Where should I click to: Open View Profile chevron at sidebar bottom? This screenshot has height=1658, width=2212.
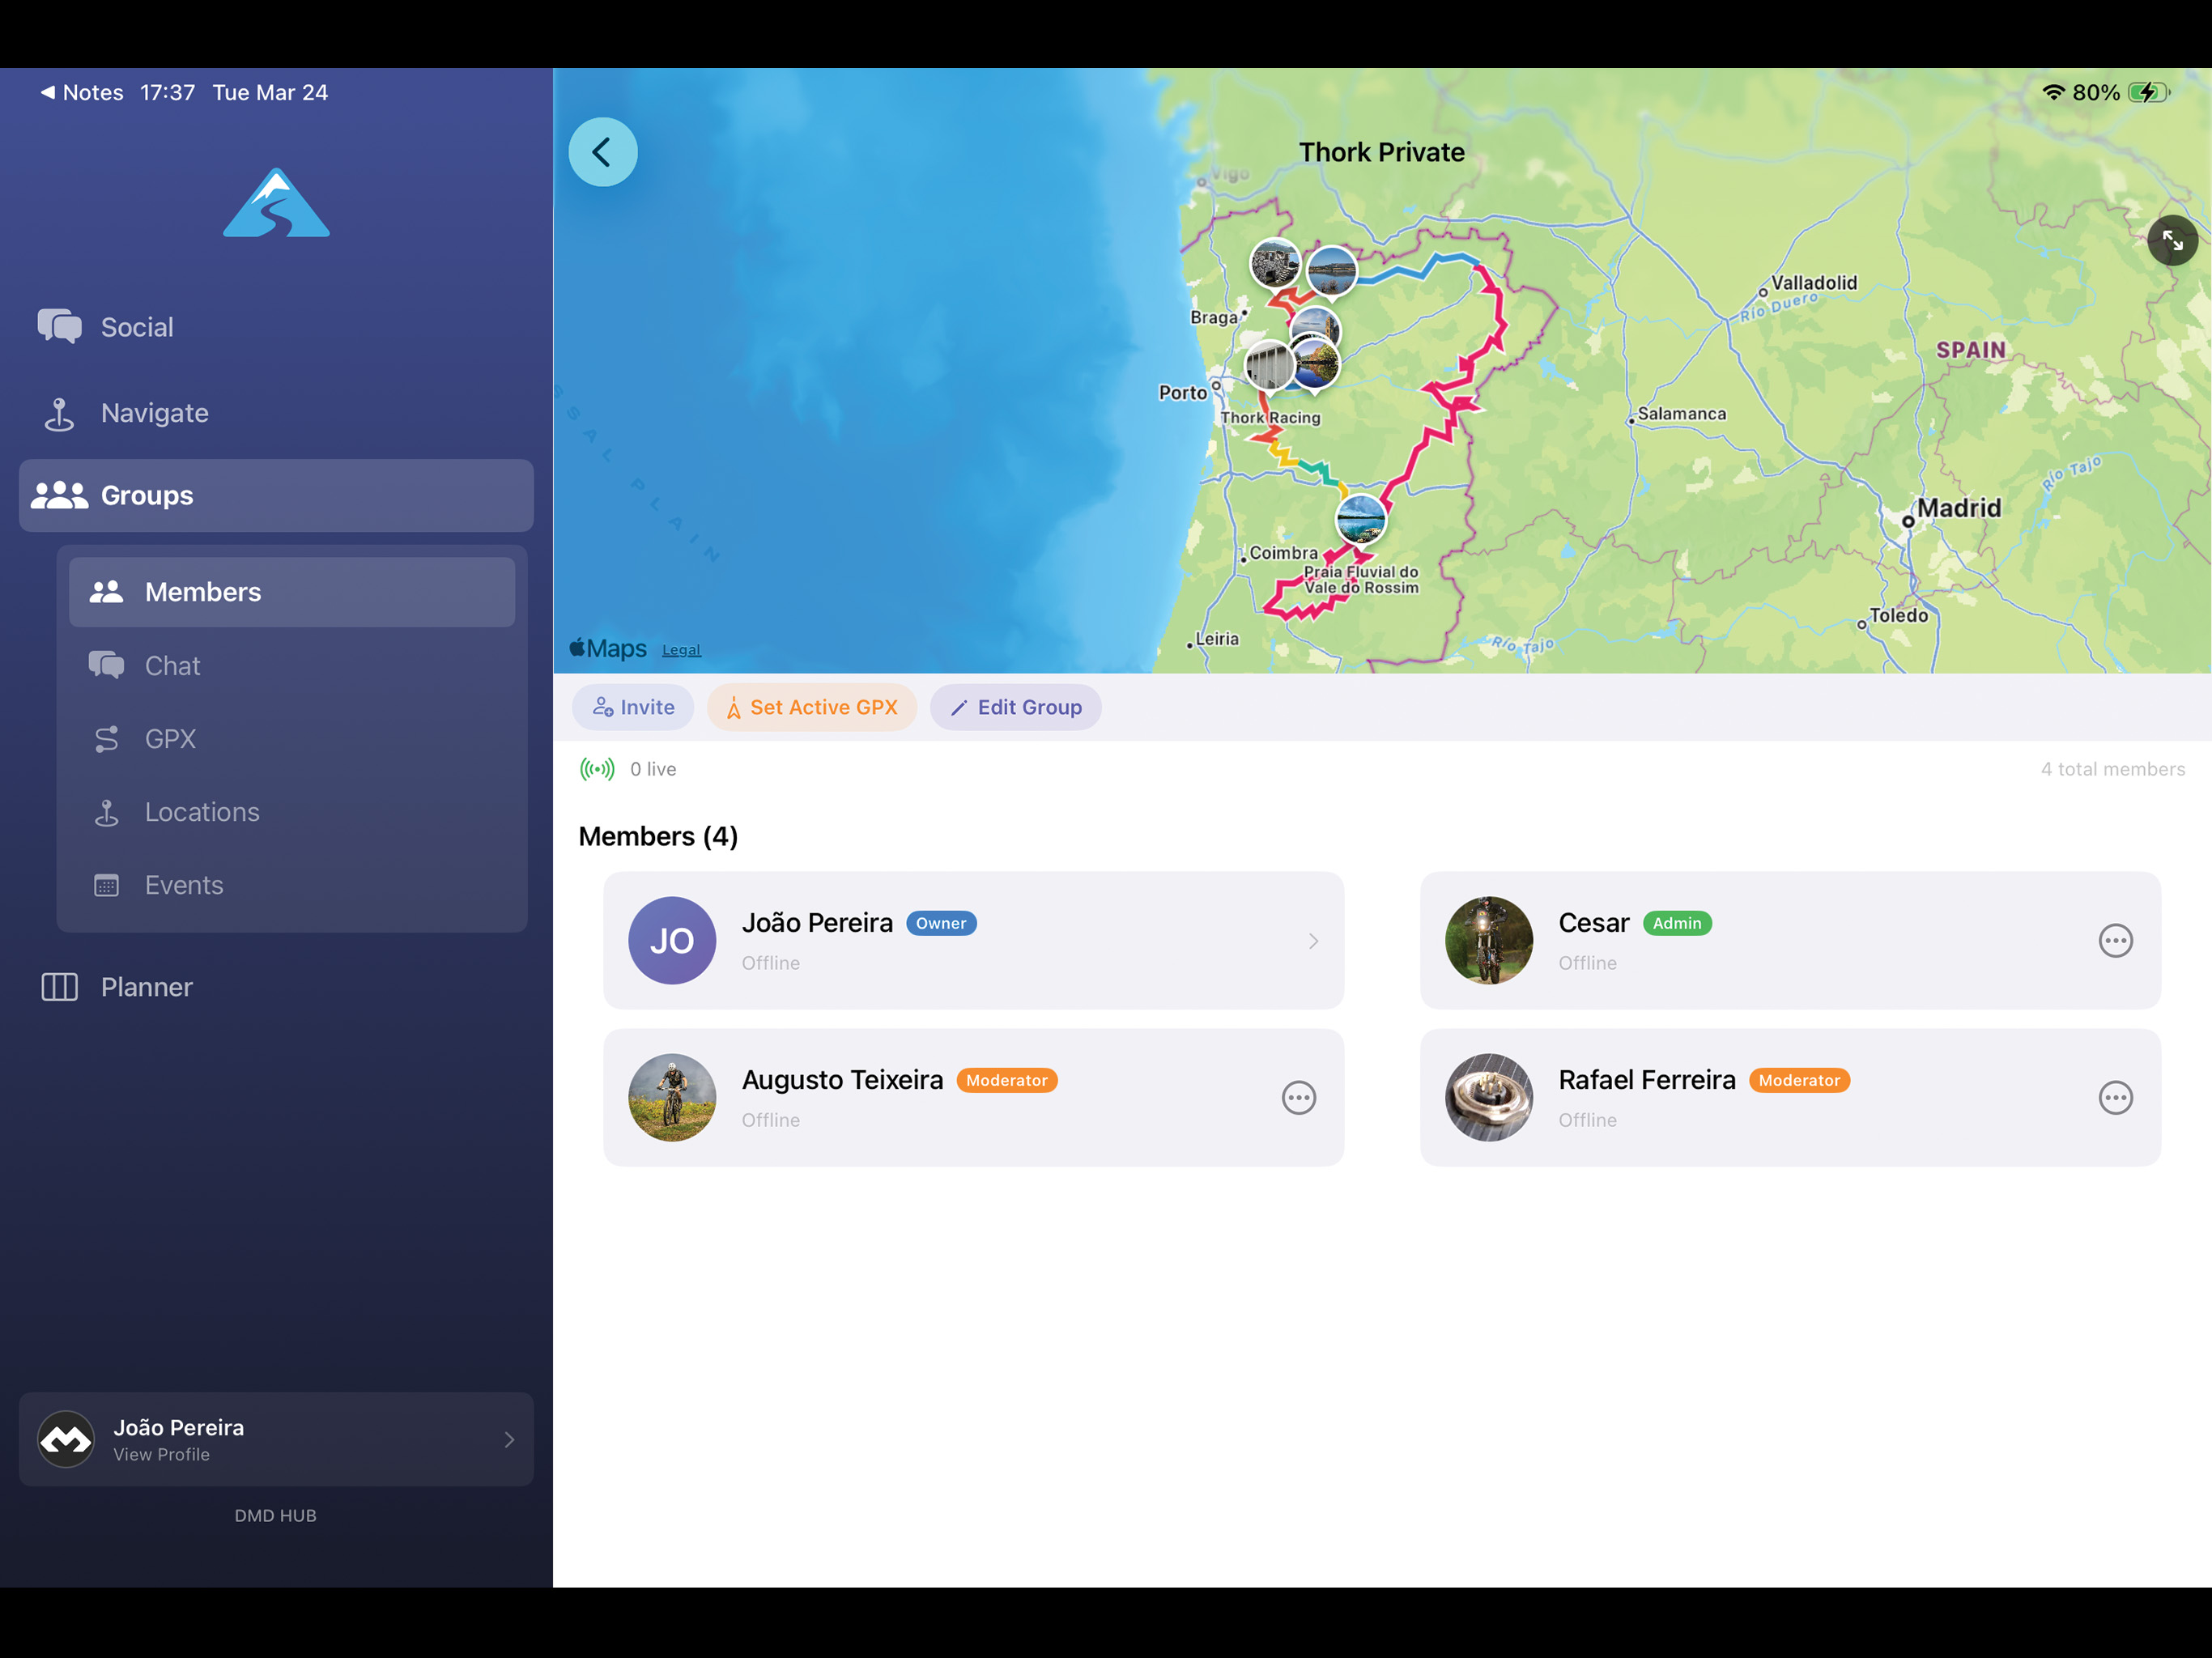(x=509, y=1439)
